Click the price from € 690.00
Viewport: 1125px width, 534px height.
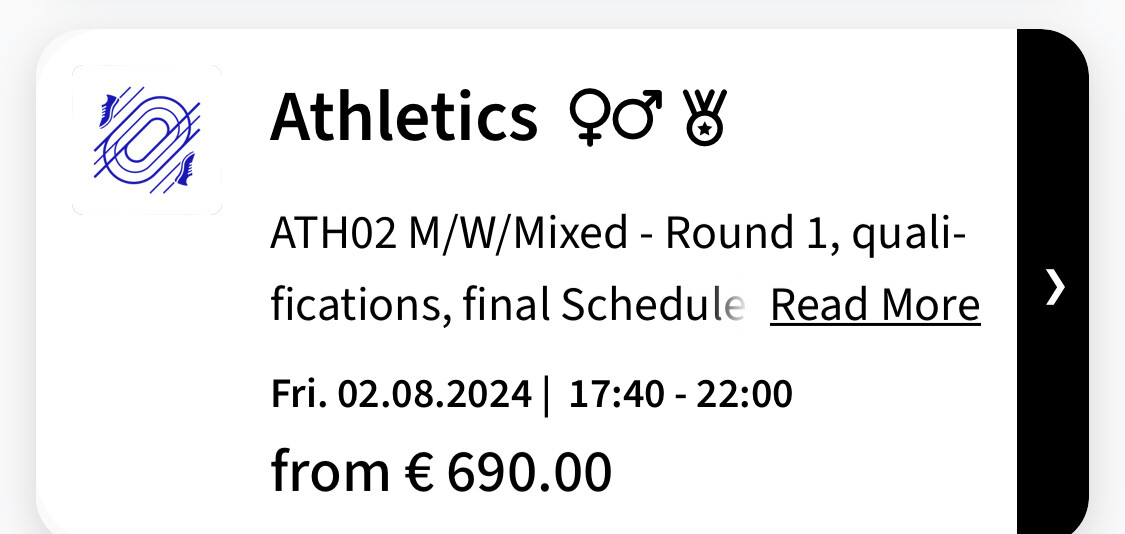point(441,472)
